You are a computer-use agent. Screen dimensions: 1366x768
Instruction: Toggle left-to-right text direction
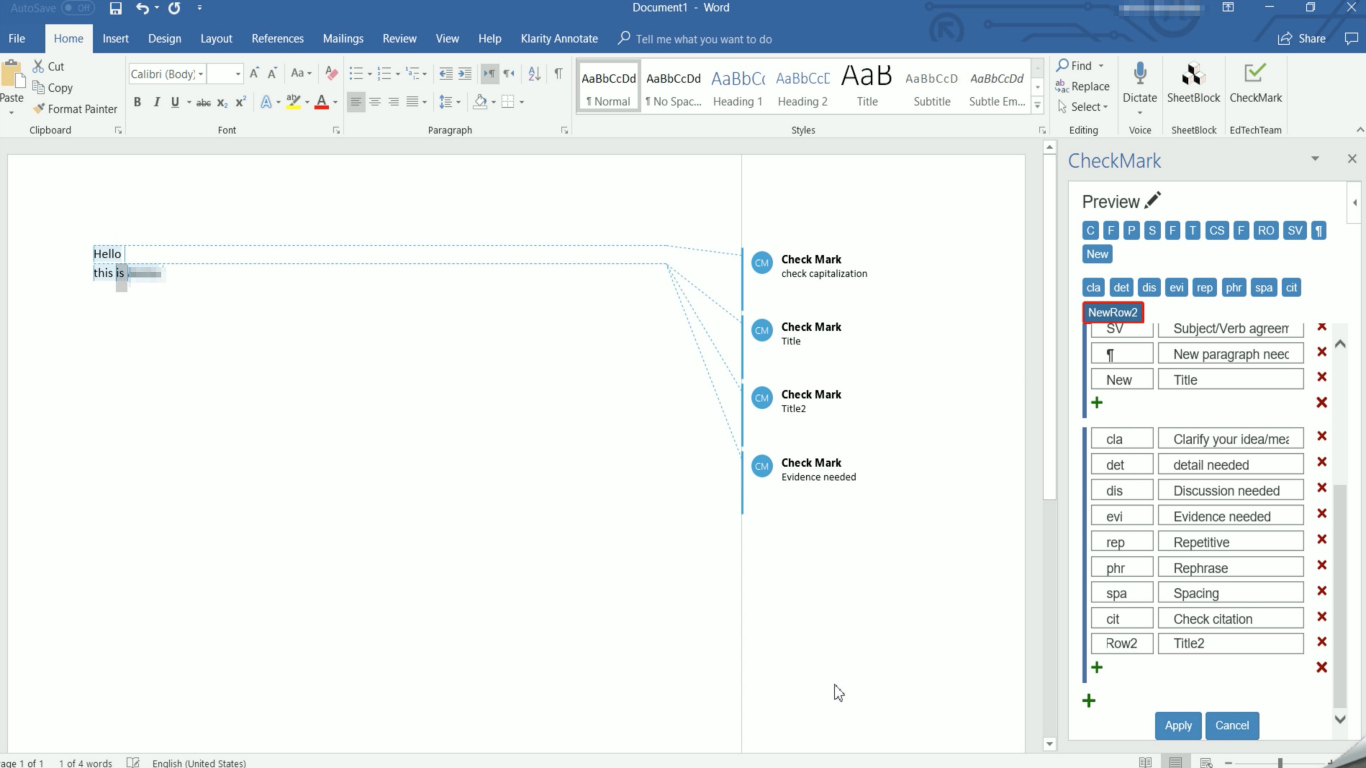pos(489,74)
